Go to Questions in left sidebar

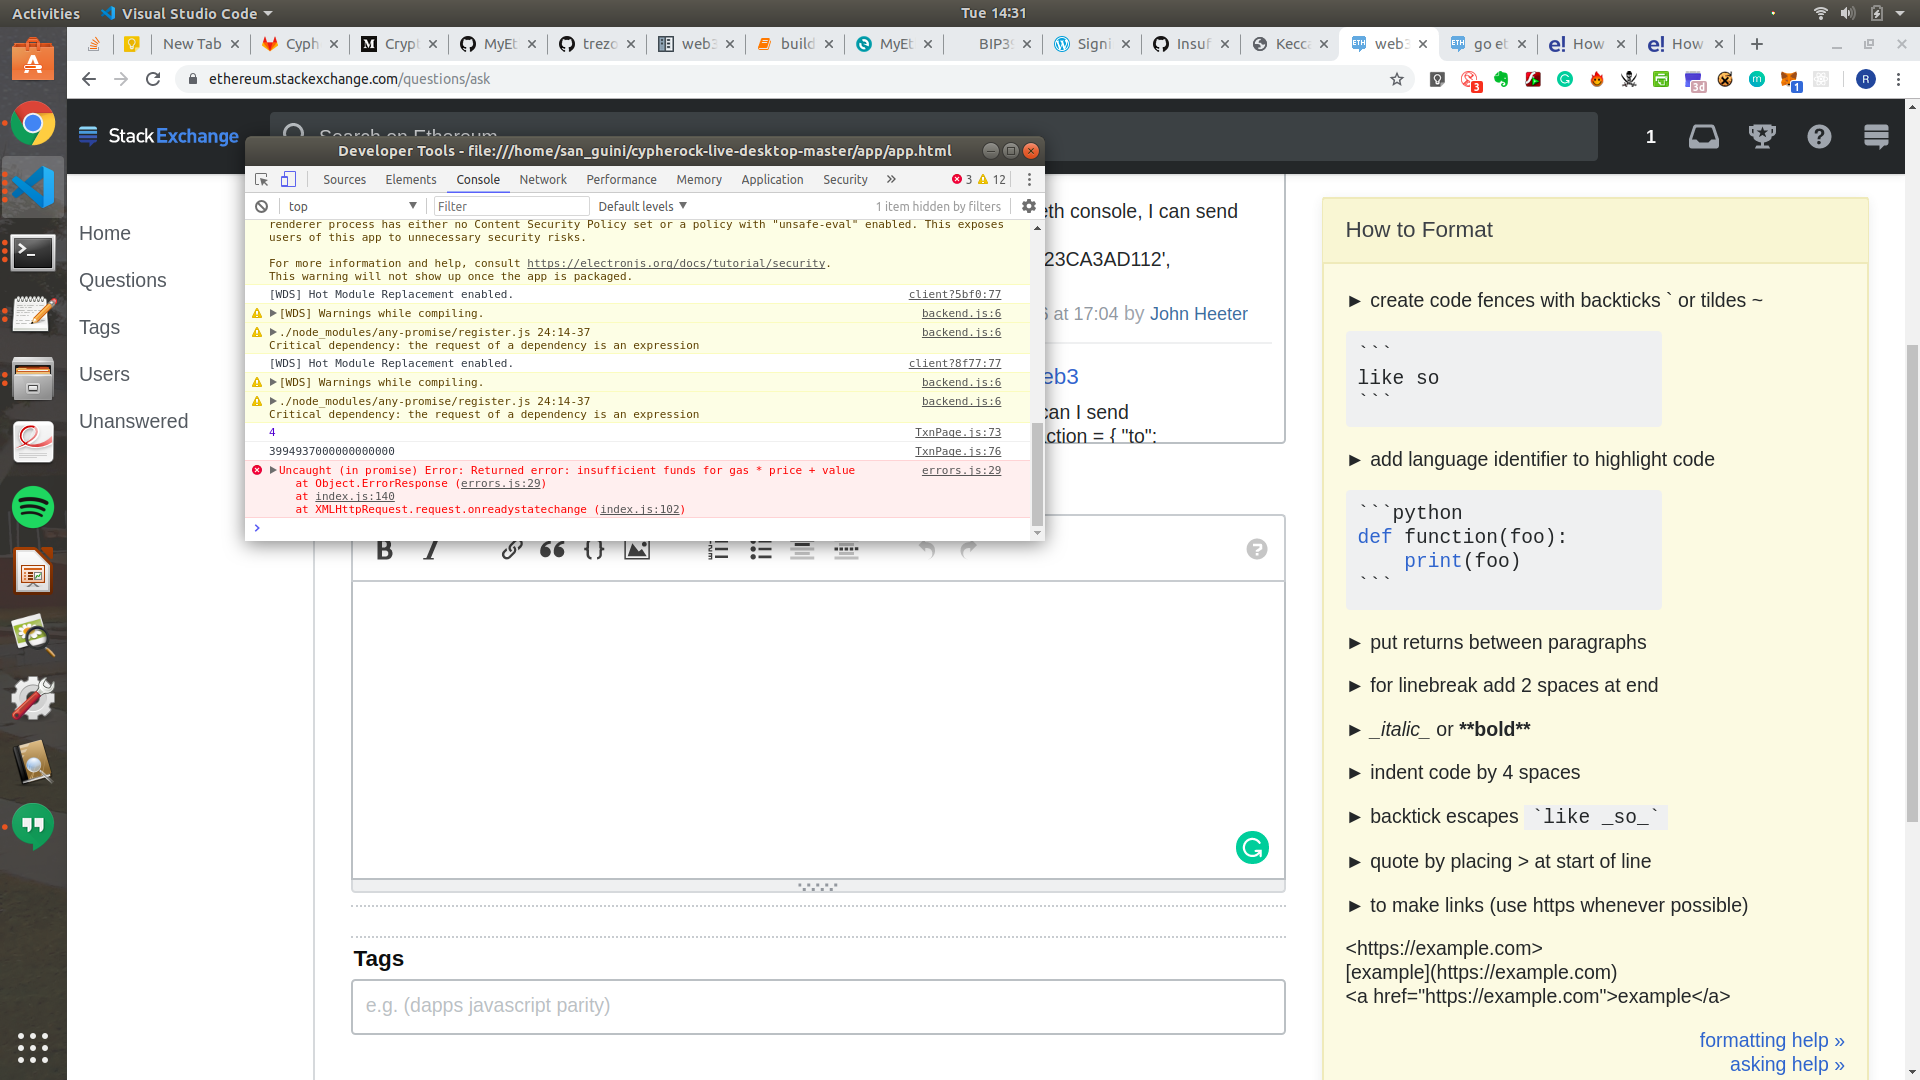click(123, 281)
